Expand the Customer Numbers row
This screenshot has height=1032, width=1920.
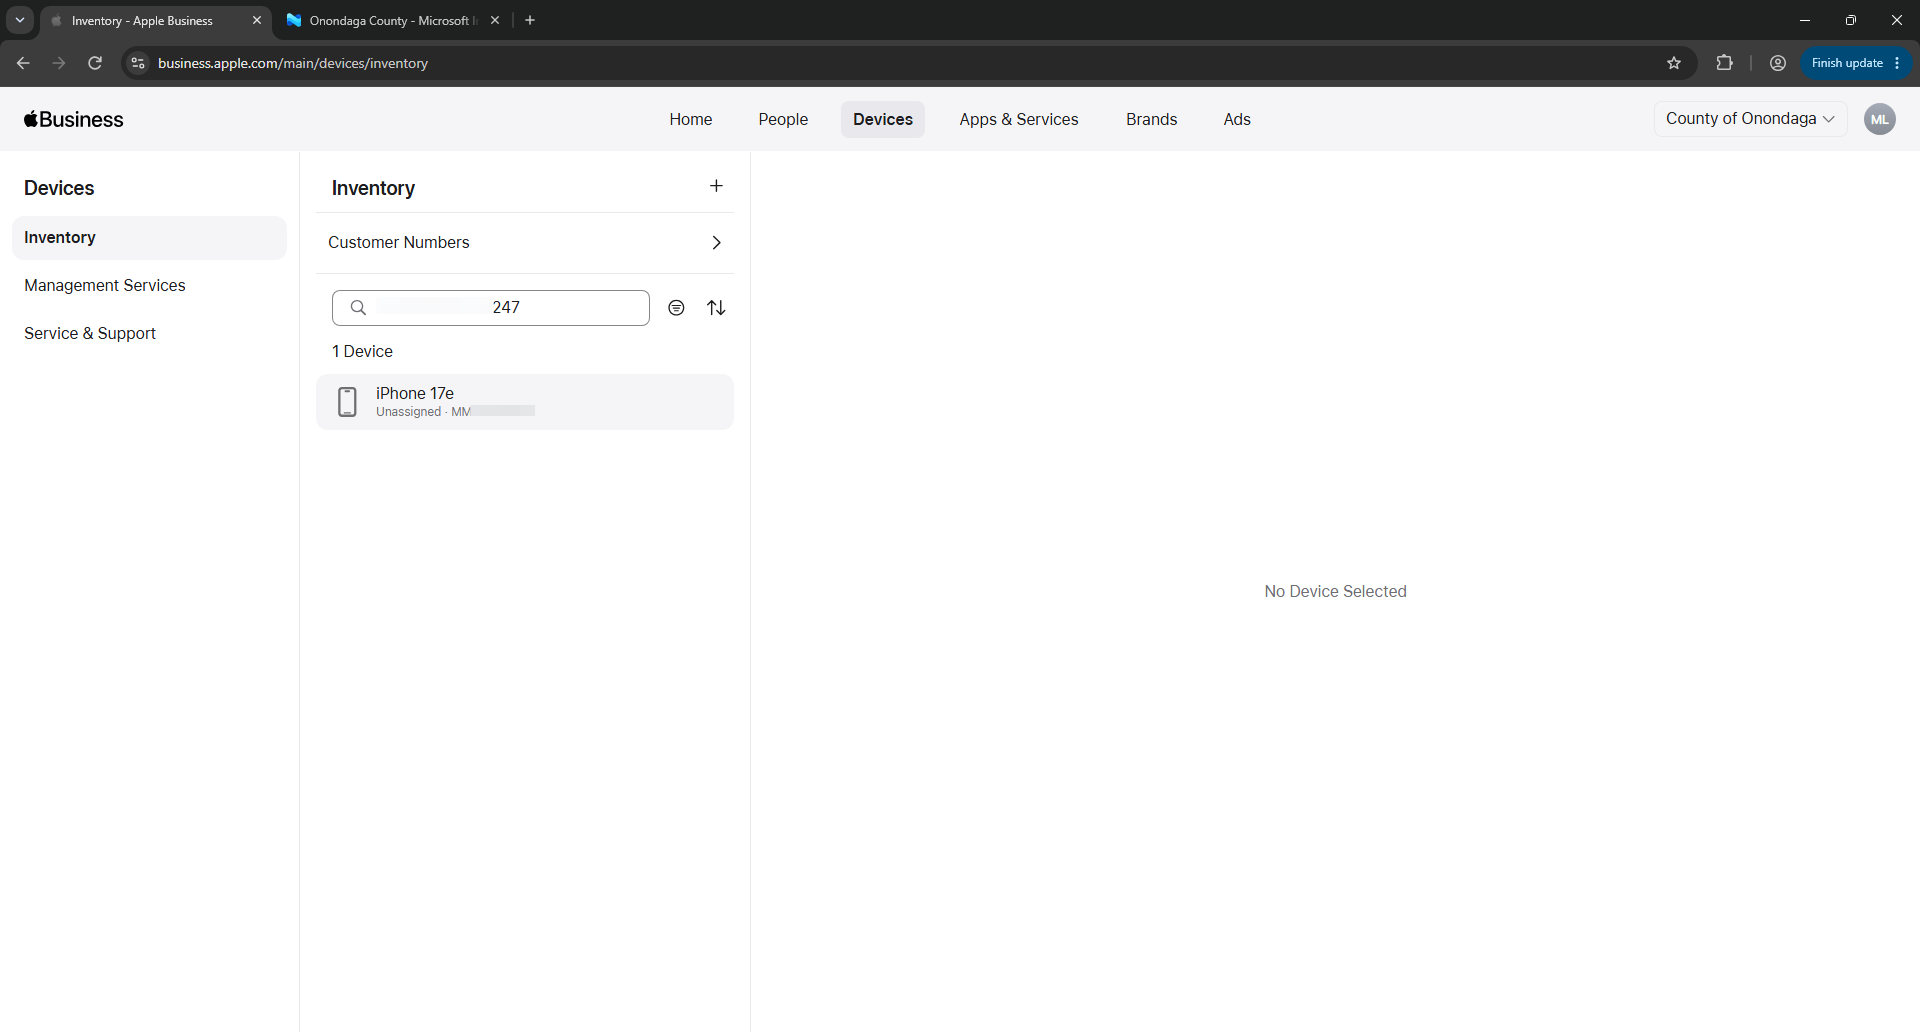point(525,243)
